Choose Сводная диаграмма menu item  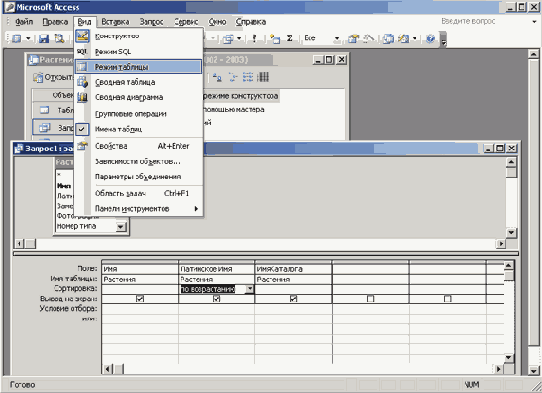[x=139, y=97]
